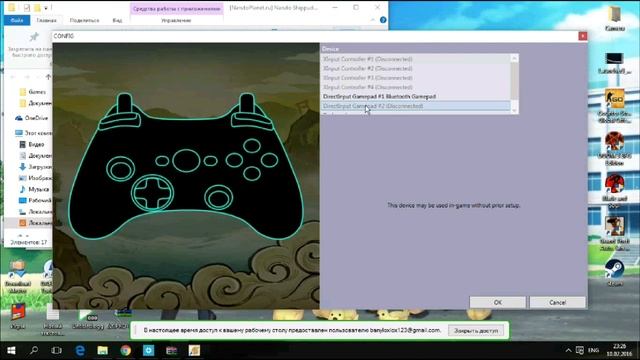Click the taskbar search magnifier
The height and width of the screenshot is (360, 640).
click(34, 350)
